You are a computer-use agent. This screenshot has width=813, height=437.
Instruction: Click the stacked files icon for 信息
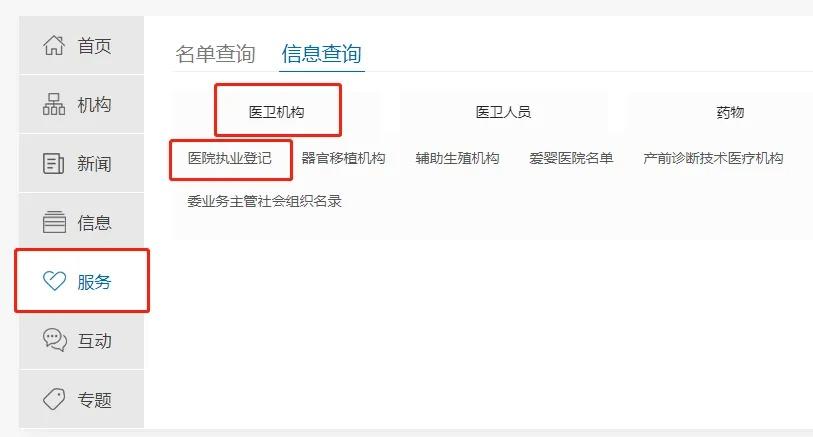point(54,222)
